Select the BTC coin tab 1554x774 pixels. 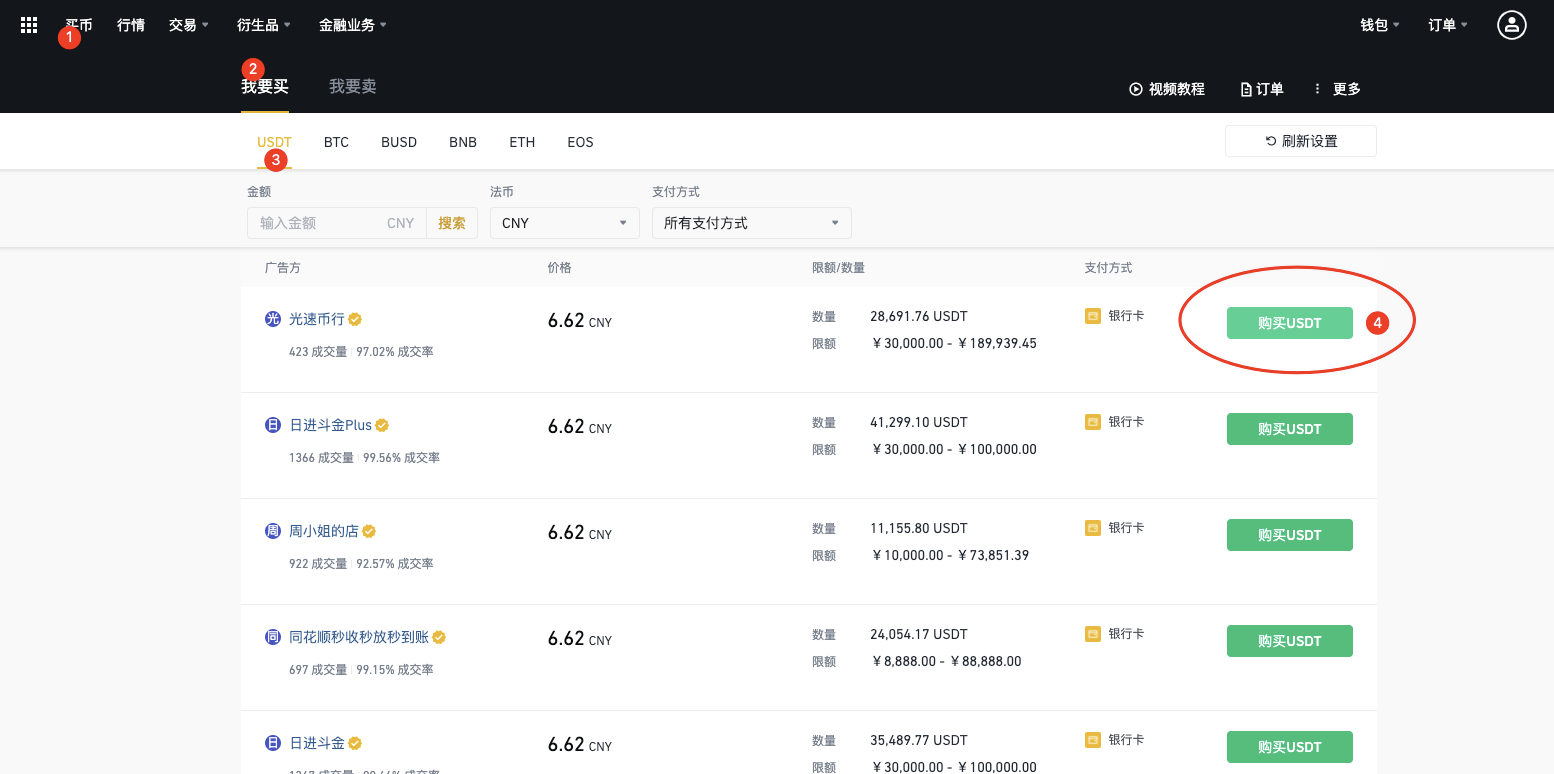(x=336, y=142)
